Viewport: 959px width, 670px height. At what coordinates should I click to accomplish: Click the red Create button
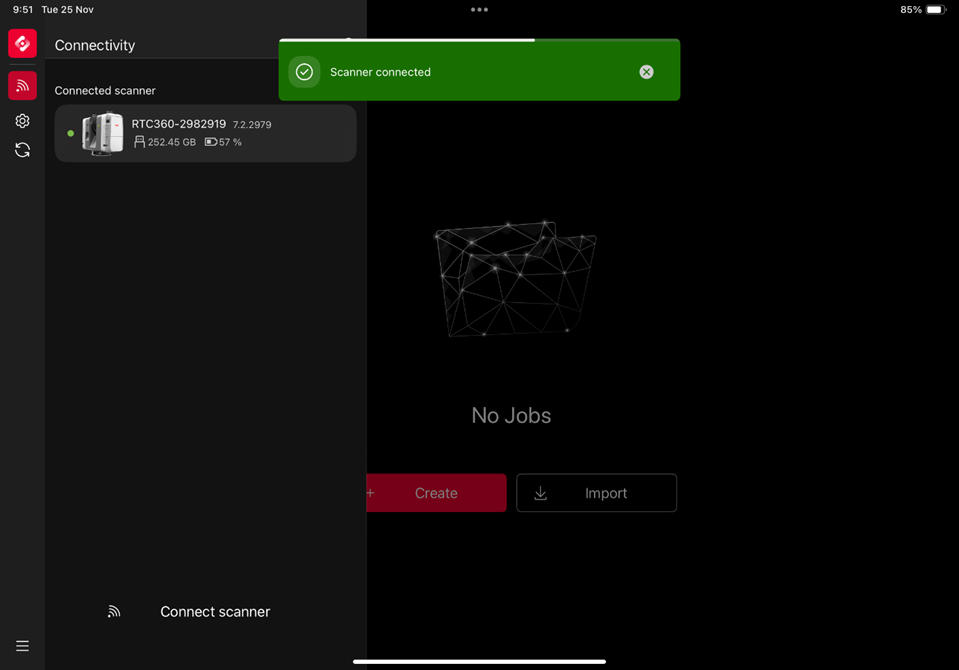tap(436, 493)
